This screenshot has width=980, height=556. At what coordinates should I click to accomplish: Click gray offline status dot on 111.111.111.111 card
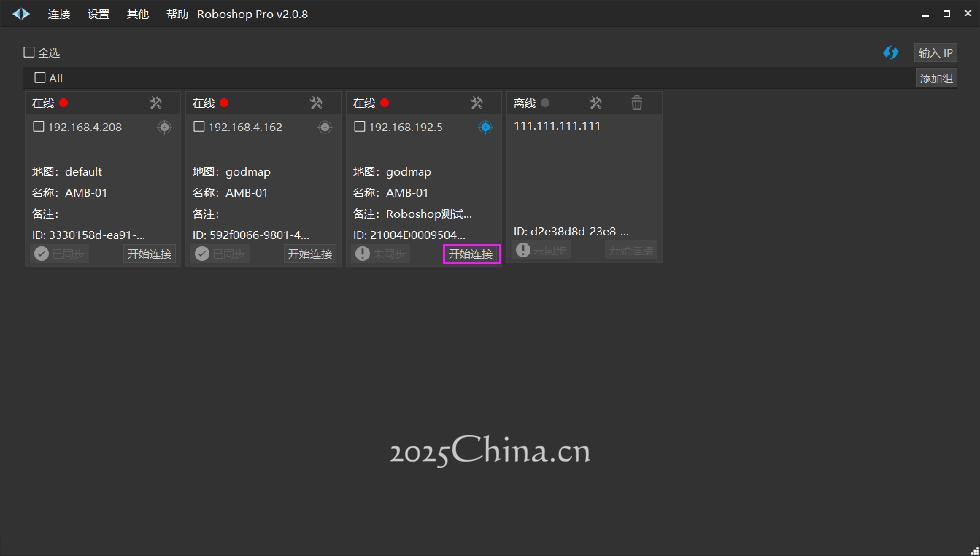pos(546,102)
